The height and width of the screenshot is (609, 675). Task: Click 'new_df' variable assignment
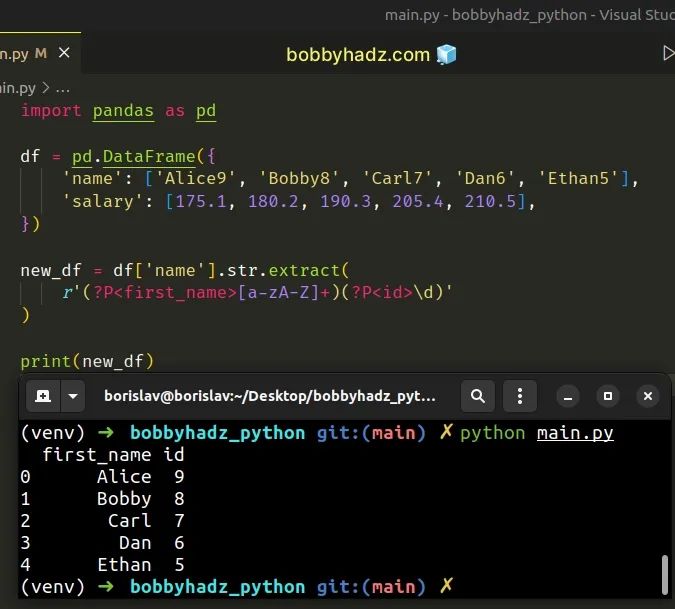pos(51,270)
